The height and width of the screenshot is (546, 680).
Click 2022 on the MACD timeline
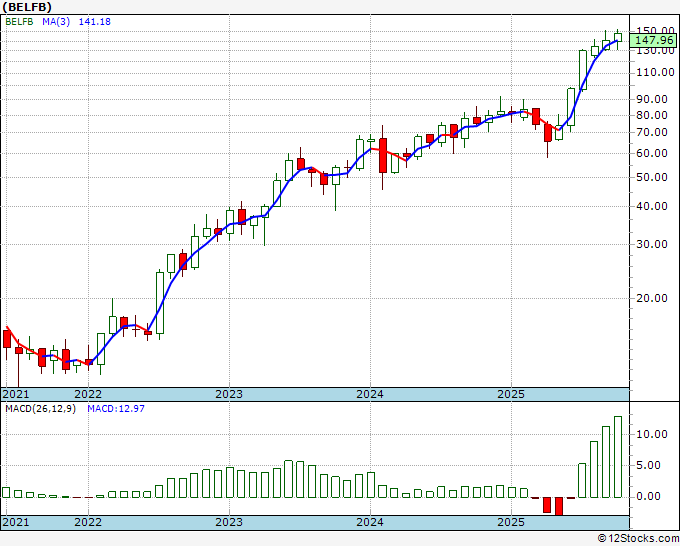point(88,522)
